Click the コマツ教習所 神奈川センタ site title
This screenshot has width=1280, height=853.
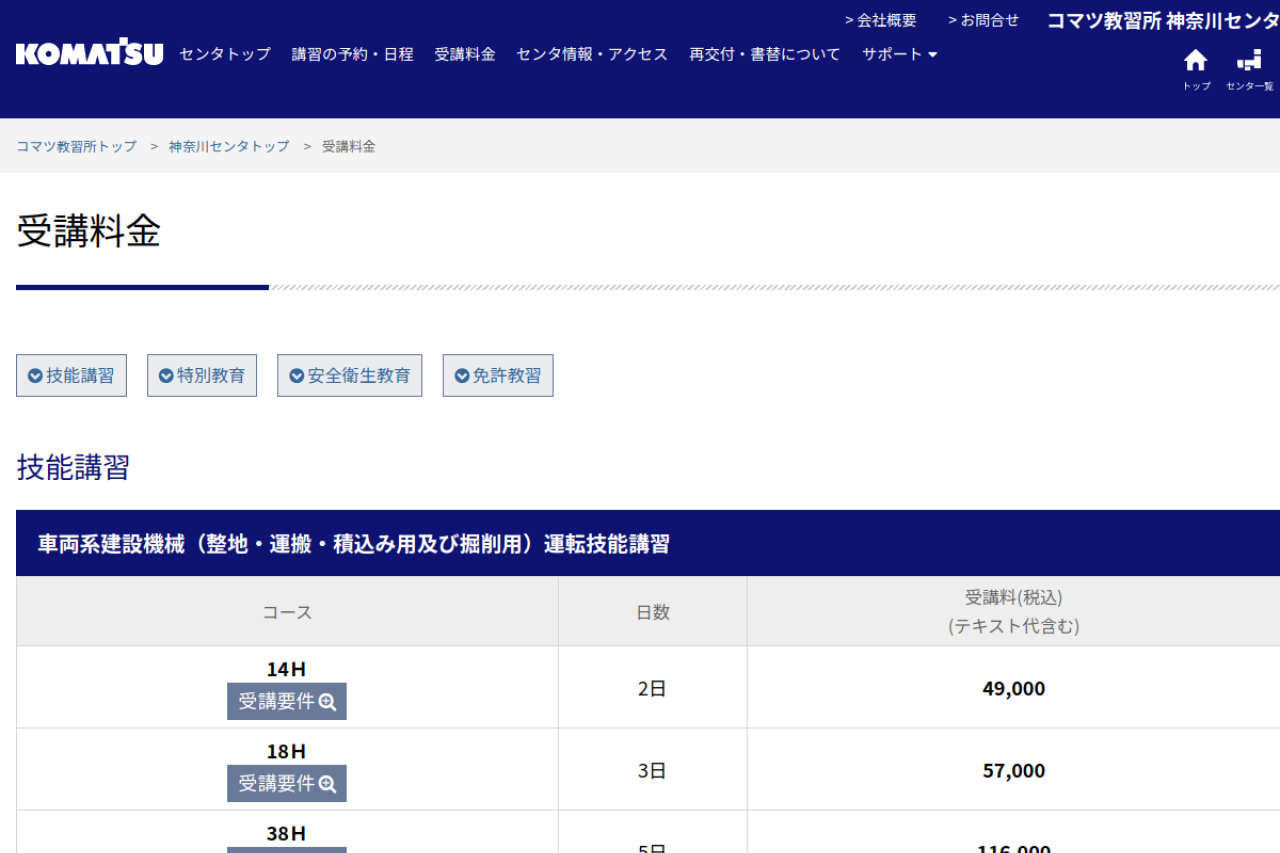pyautogui.click(x=1163, y=21)
